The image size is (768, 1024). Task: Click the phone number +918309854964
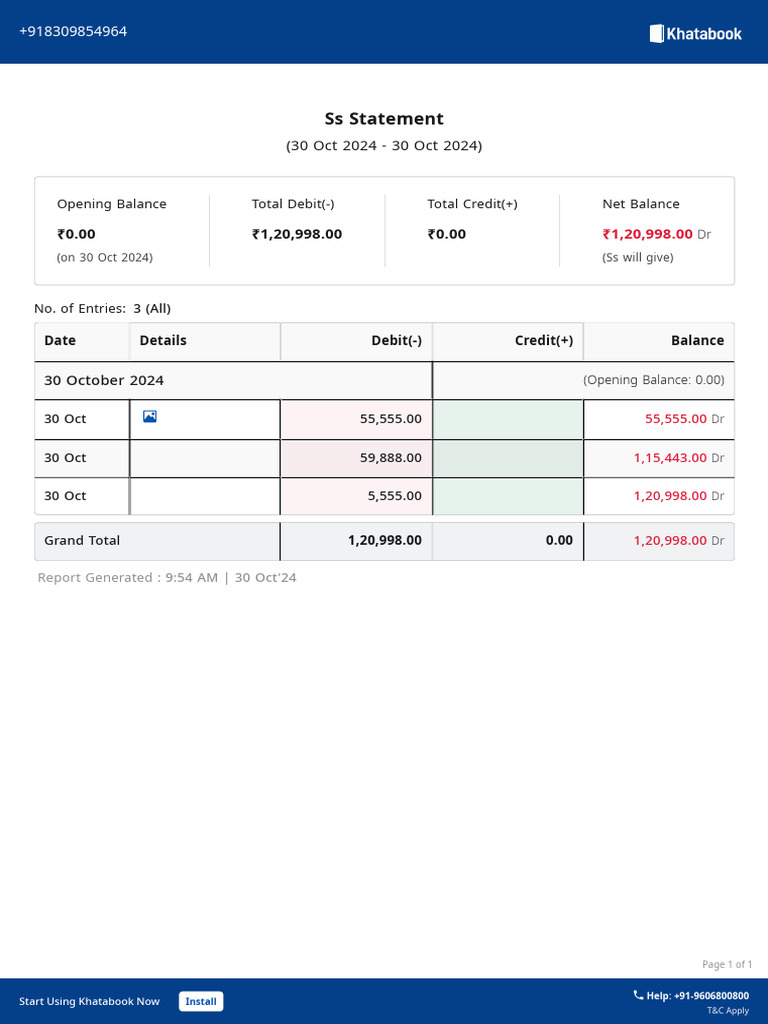(73, 31)
